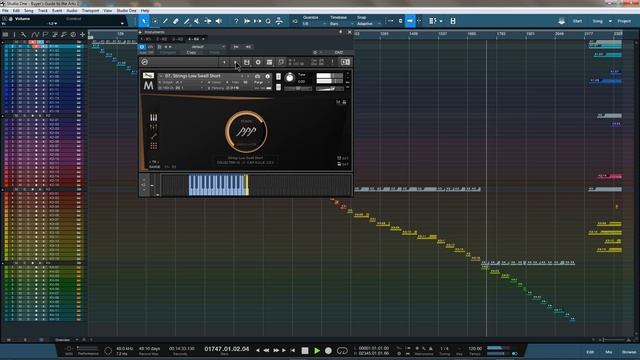This screenshot has width=640, height=360.
Task: Show automation curve icon in track header
Action: [x=35, y=35]
